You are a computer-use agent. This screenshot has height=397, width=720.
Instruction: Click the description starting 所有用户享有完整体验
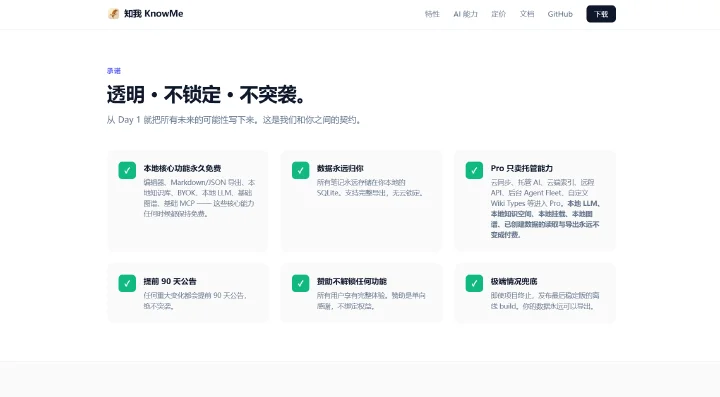click(371, 301)
